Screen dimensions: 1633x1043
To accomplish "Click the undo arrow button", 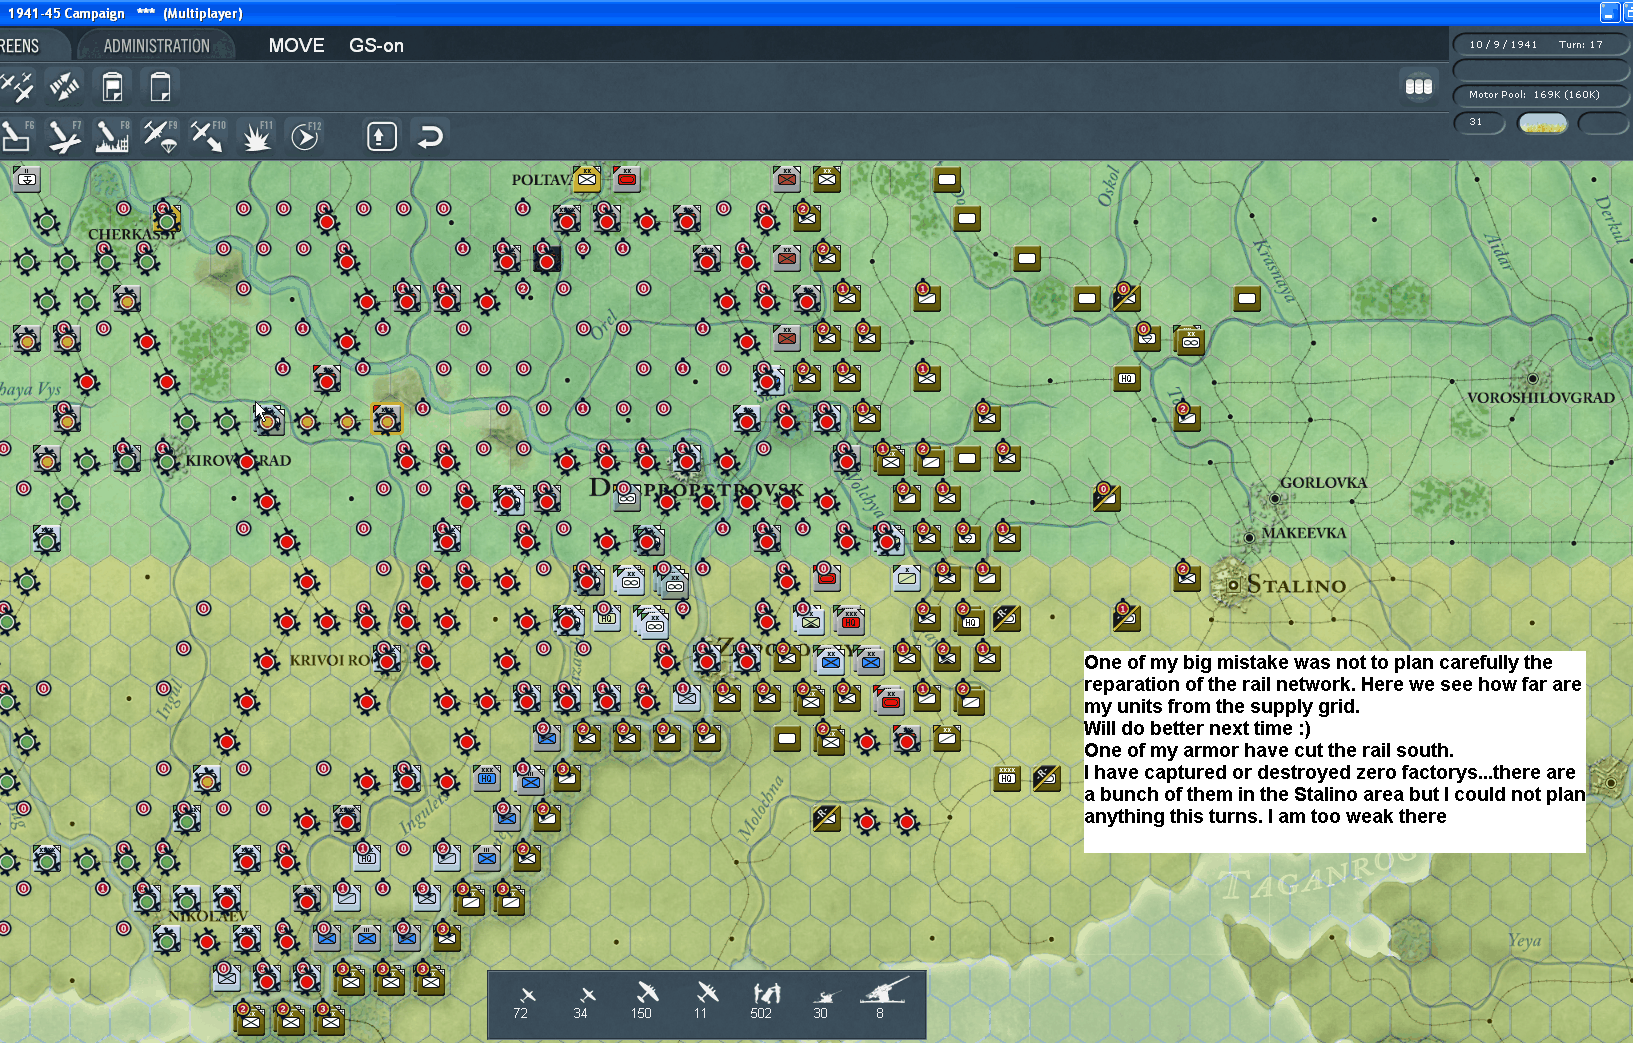I will [x=429, y=135].
